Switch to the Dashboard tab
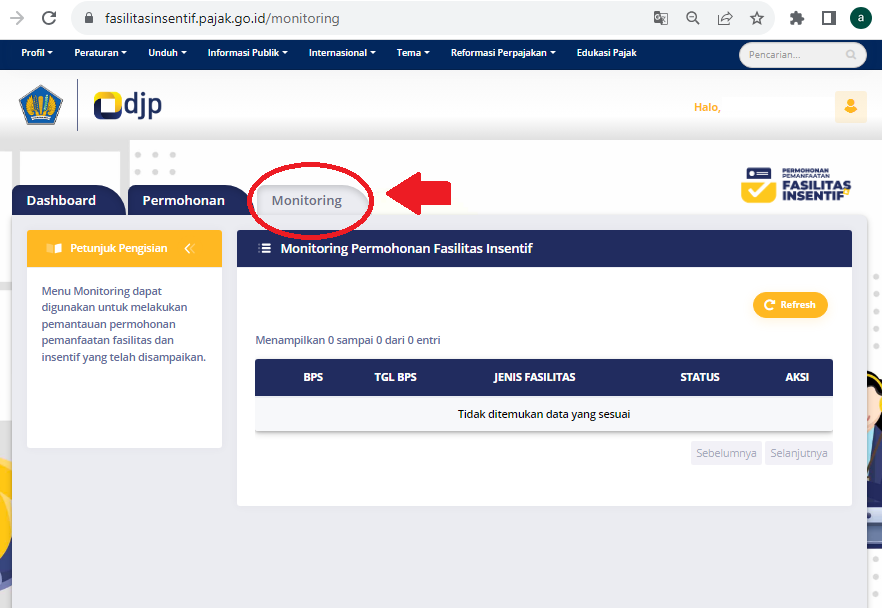The width and height of the screenshot is (882, 608). pos(61,200)
